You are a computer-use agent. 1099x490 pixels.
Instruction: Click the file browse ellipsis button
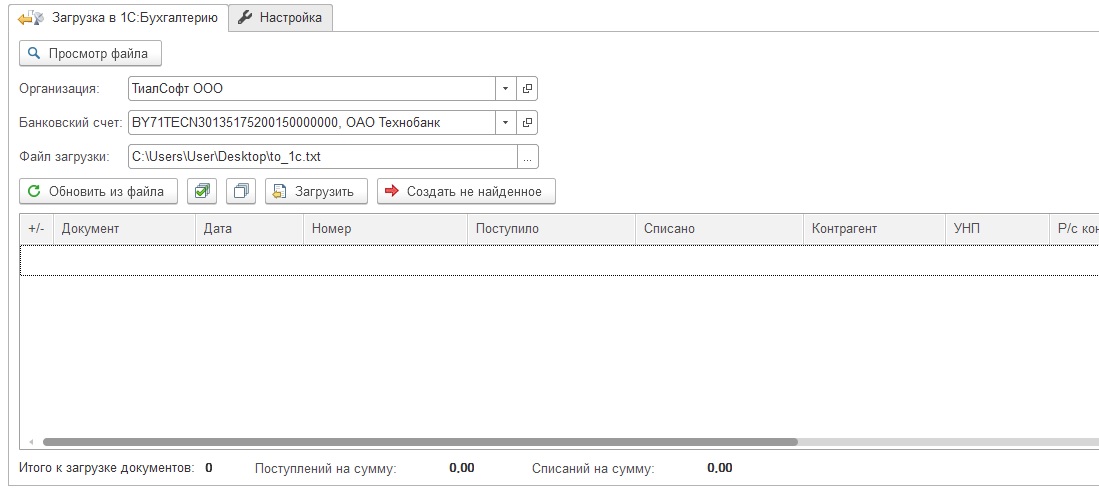click(528, 157)
